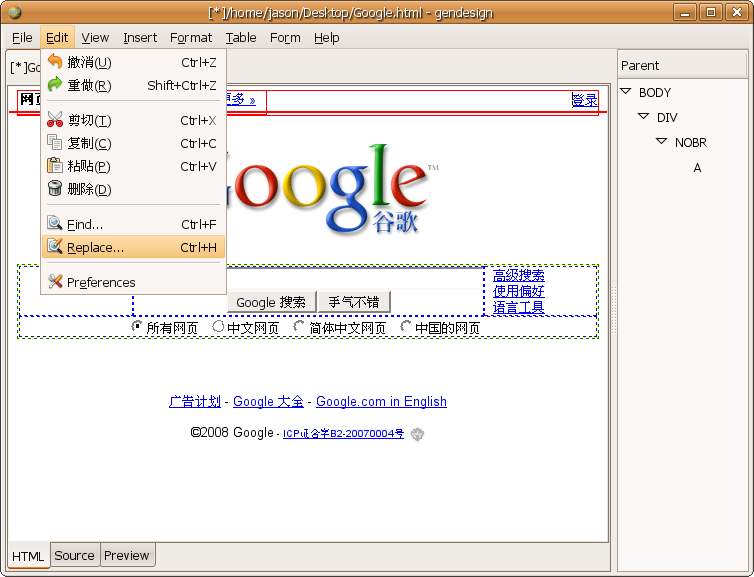Open the Table menu
754x577 pixels.
[x=241, y=38]
